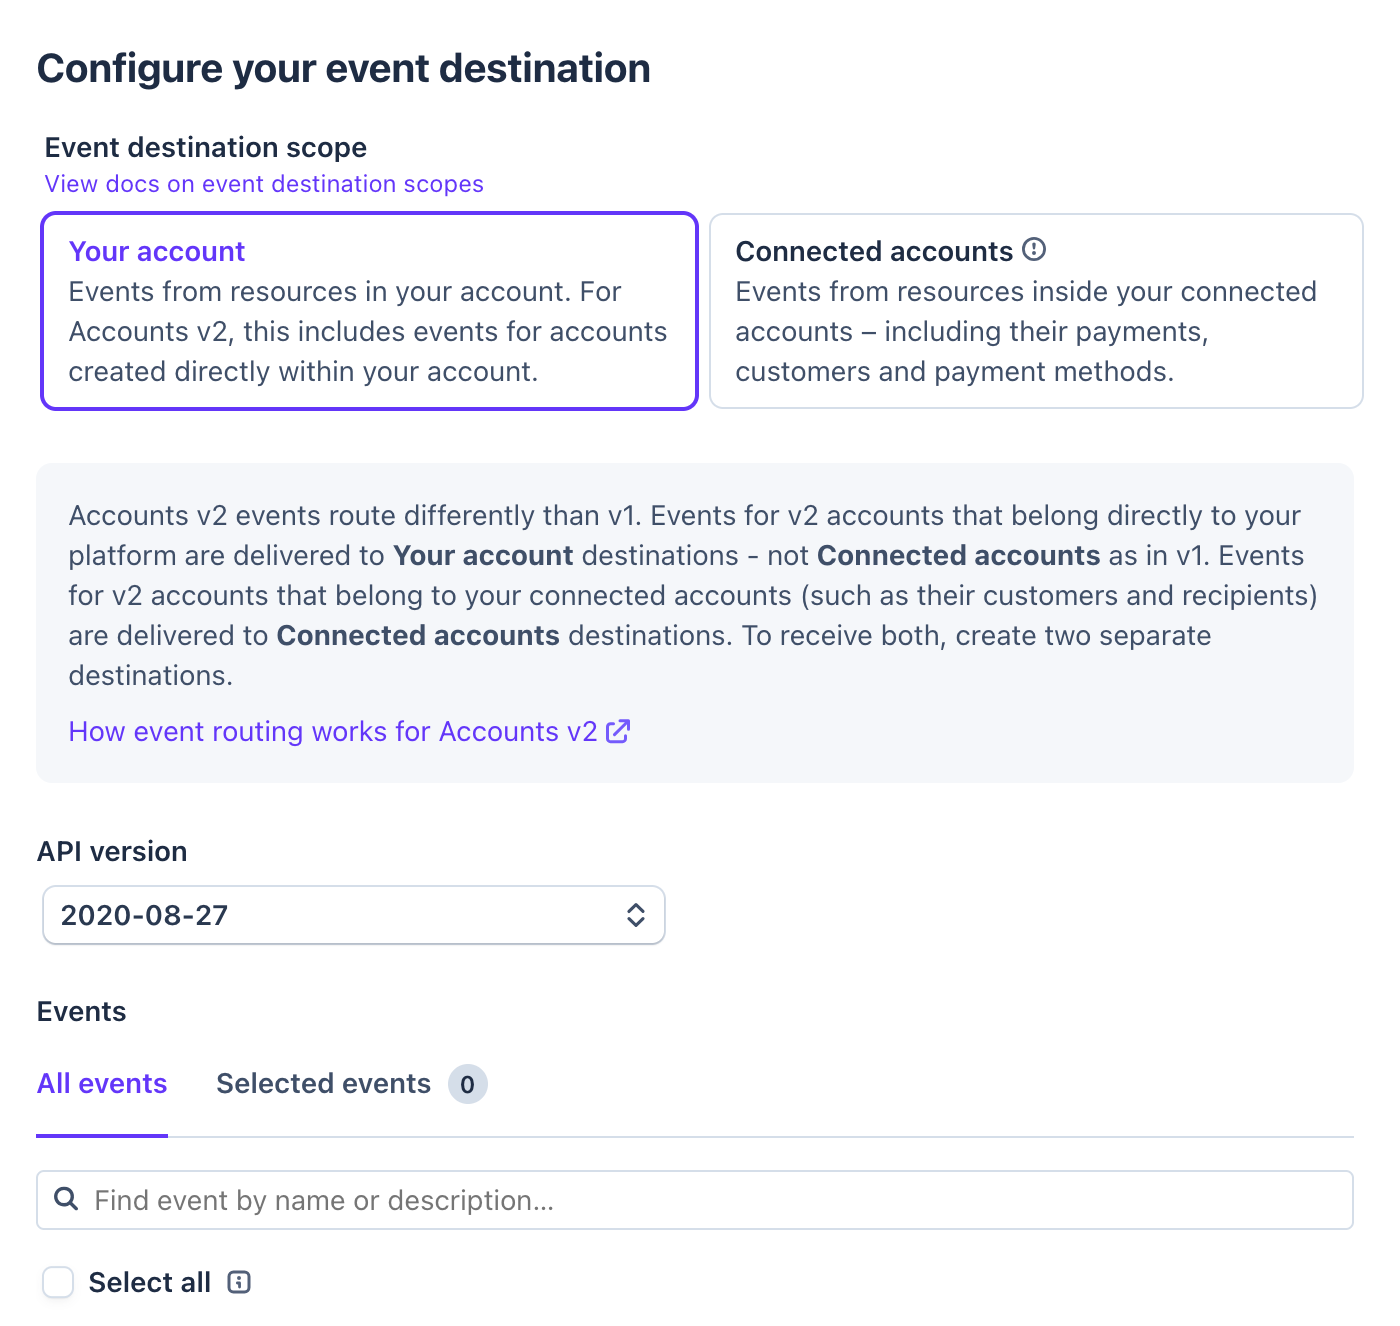
Task: Switch to the All events tab
Action: pyautogui.click(x=102, y=1084)
